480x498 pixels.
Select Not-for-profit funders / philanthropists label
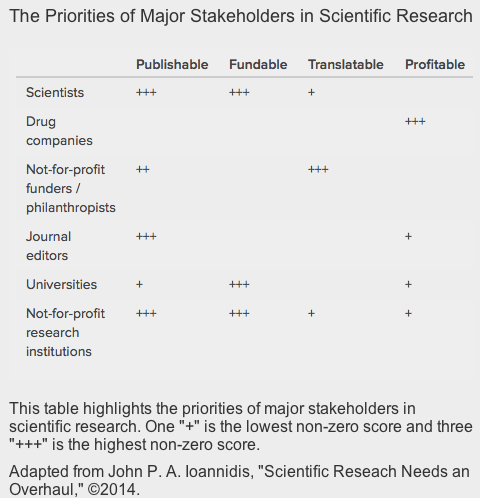[x=71, y=189]
